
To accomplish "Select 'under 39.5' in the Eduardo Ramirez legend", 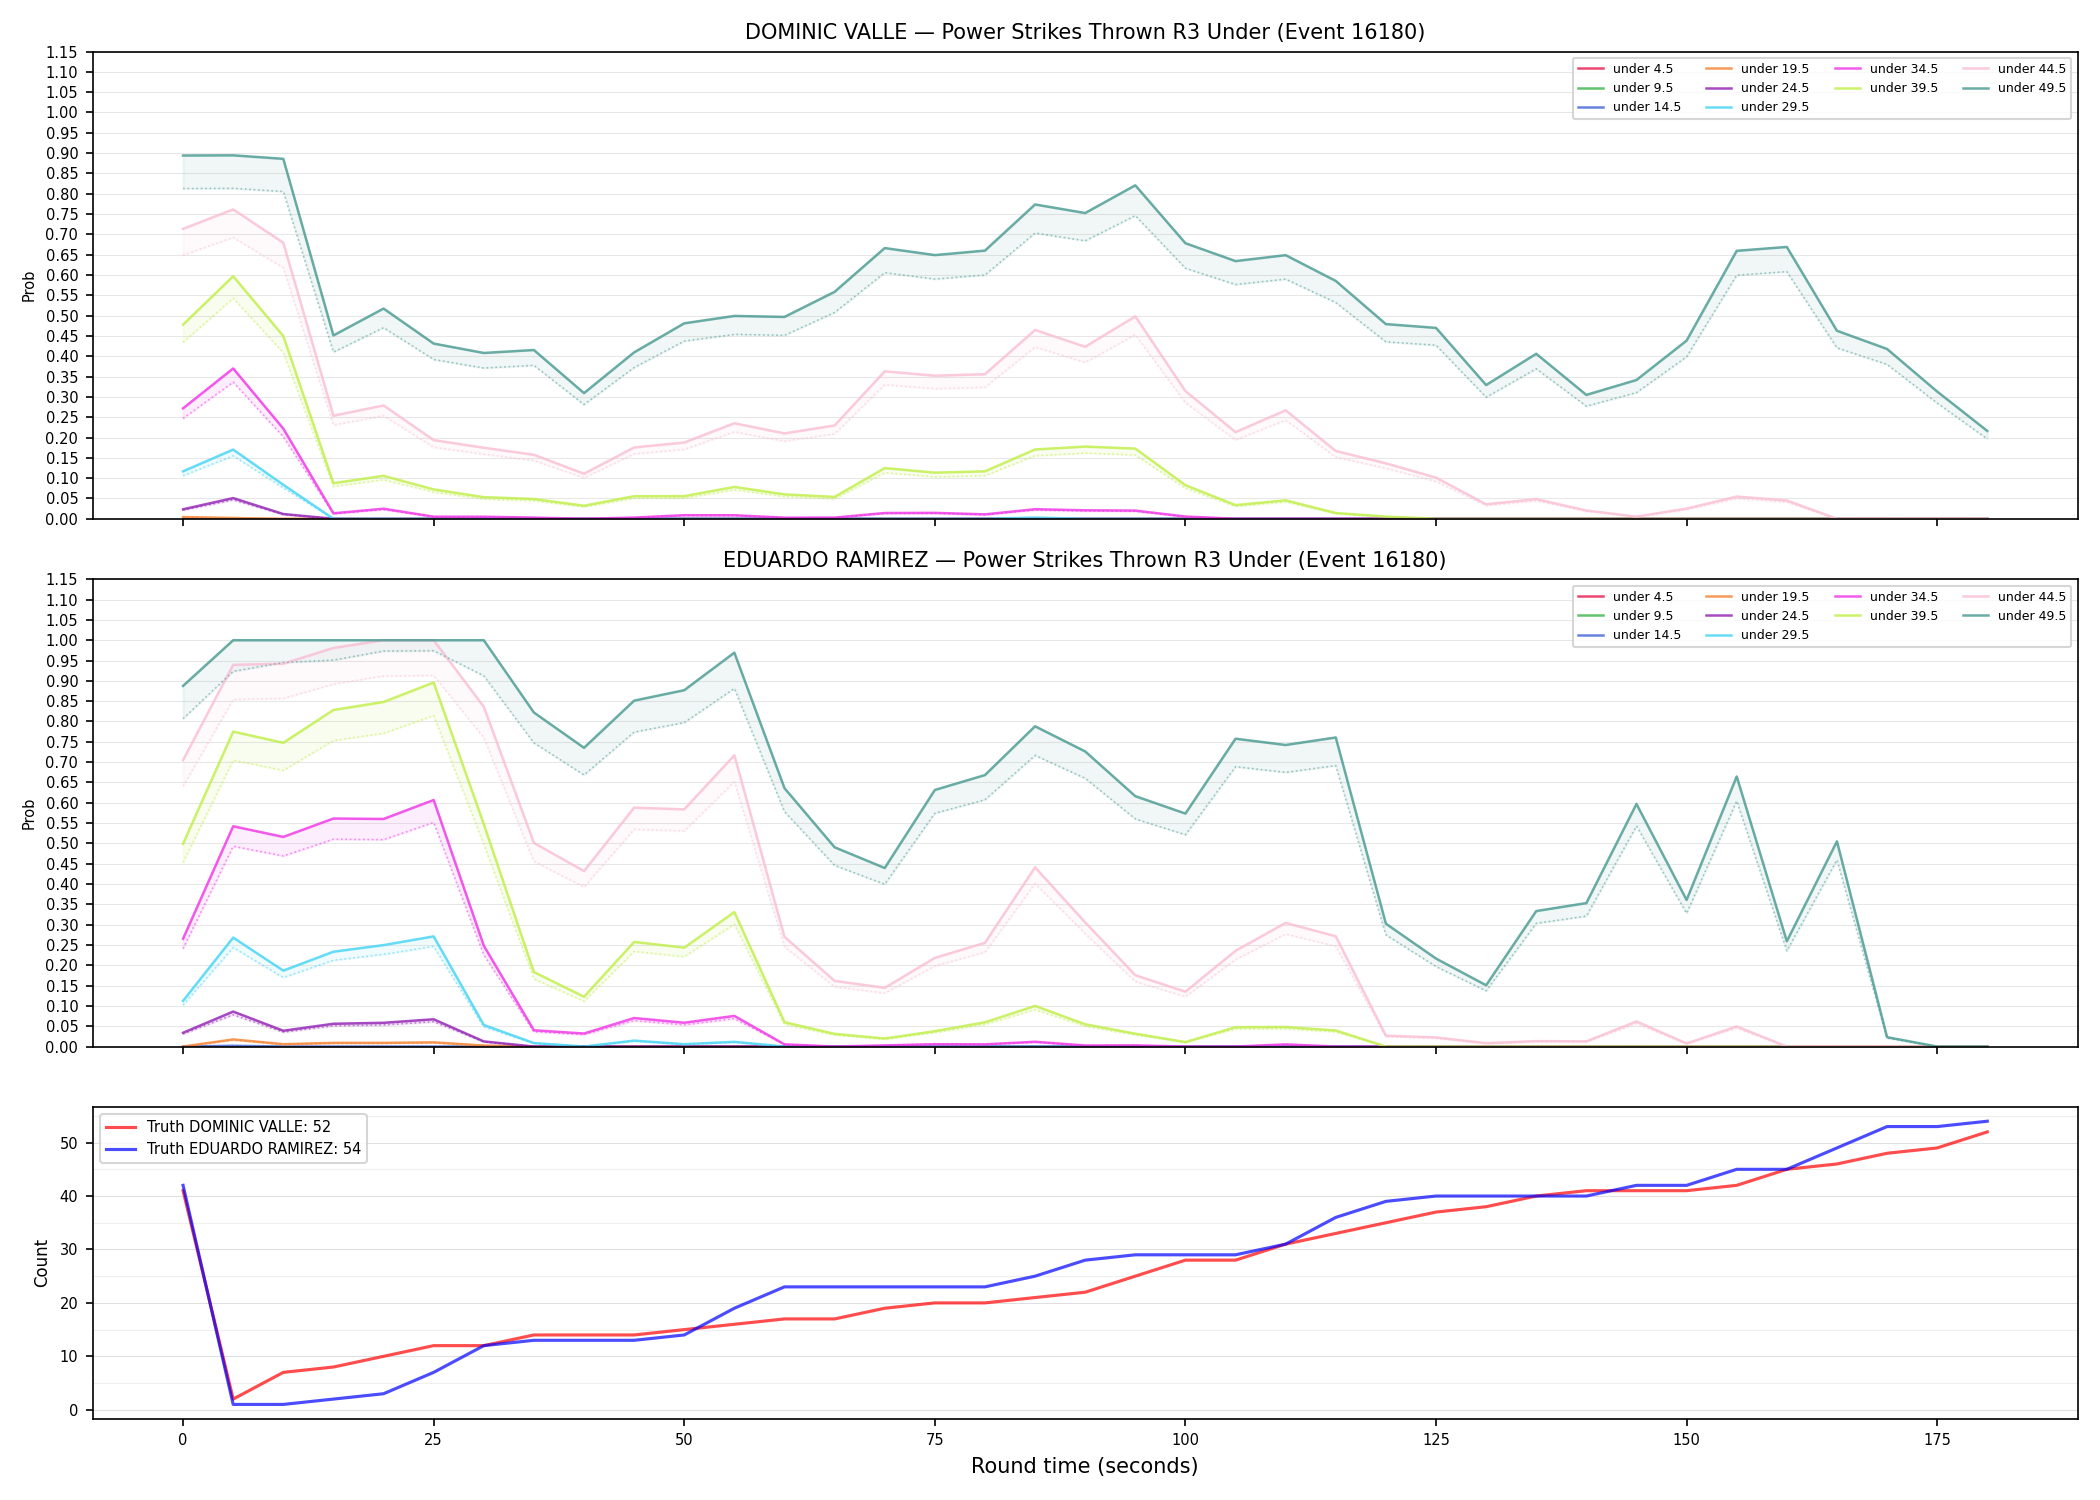I will click(1903, 616).
